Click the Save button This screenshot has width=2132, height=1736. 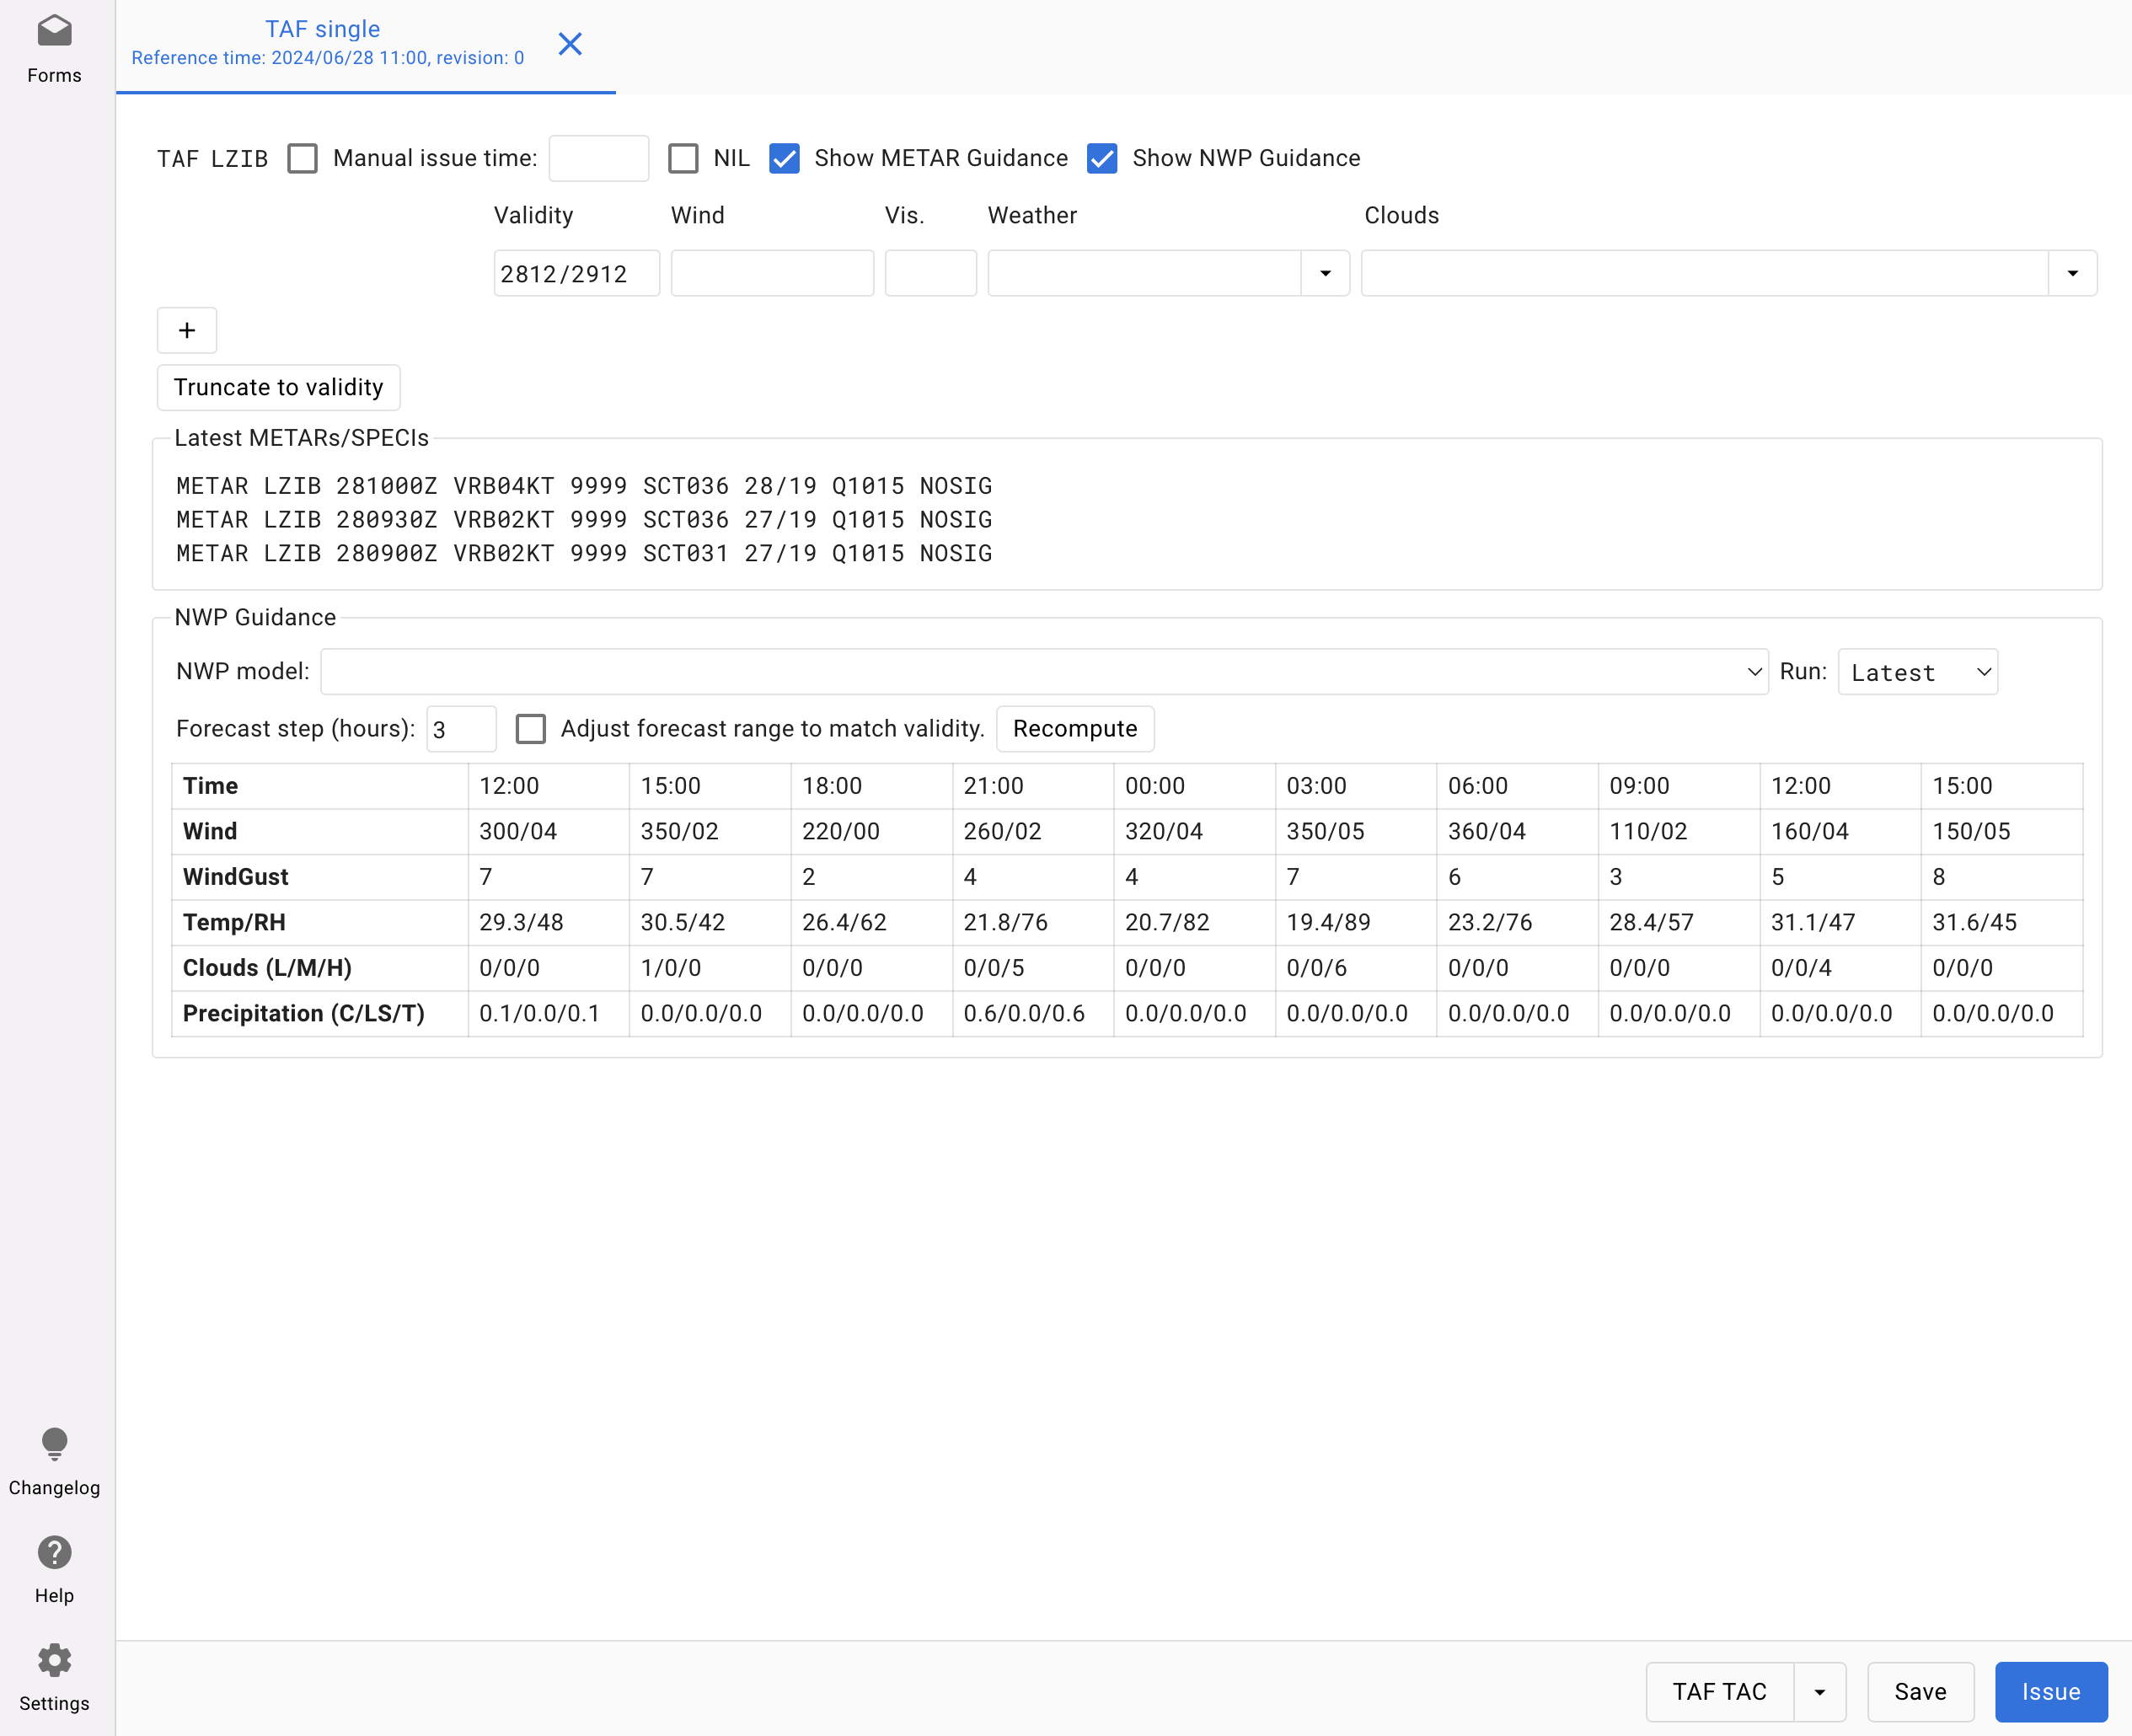coord(1920,1692)
